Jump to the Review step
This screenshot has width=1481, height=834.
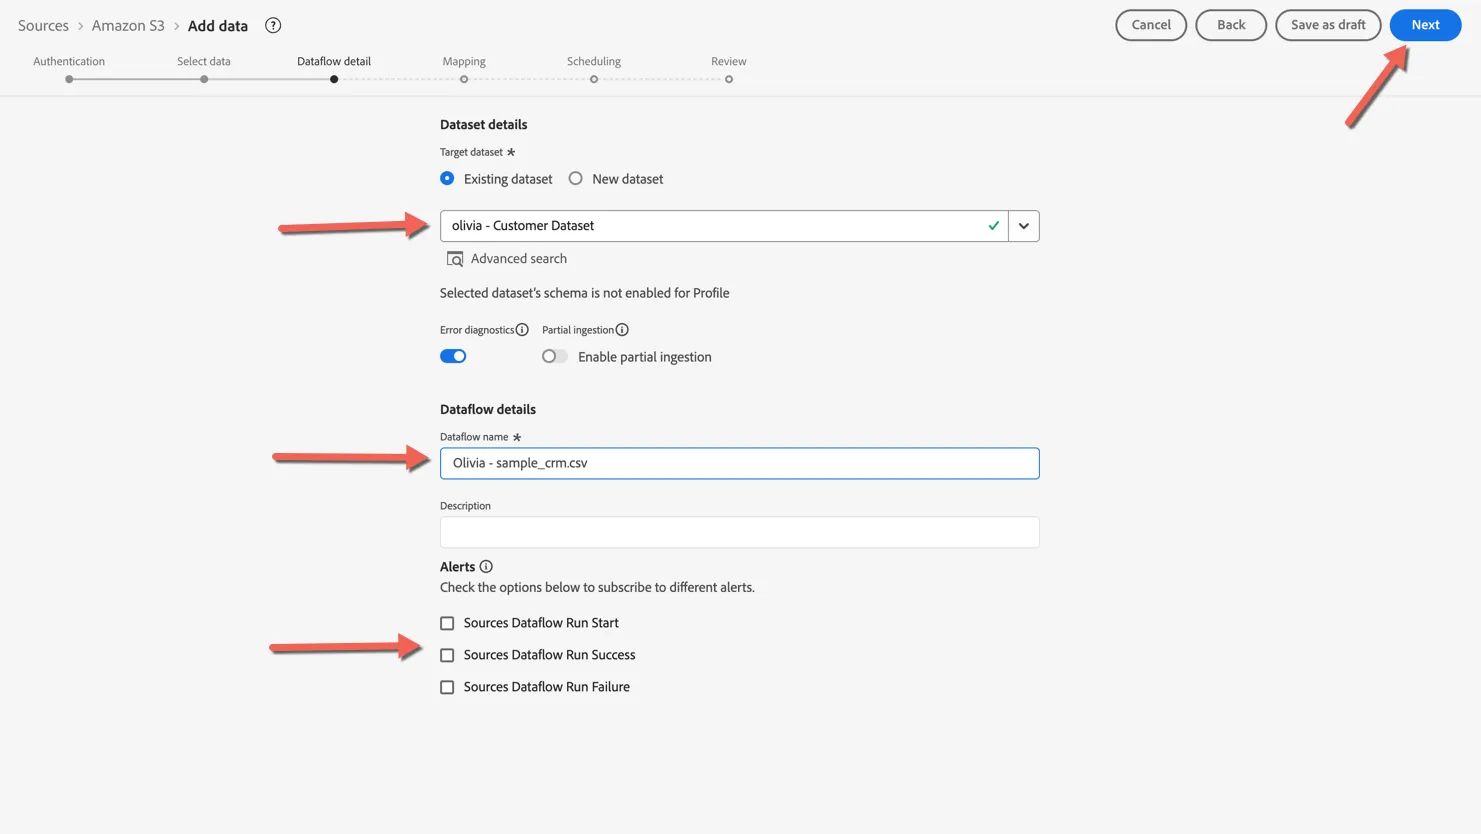pos(729,67)
